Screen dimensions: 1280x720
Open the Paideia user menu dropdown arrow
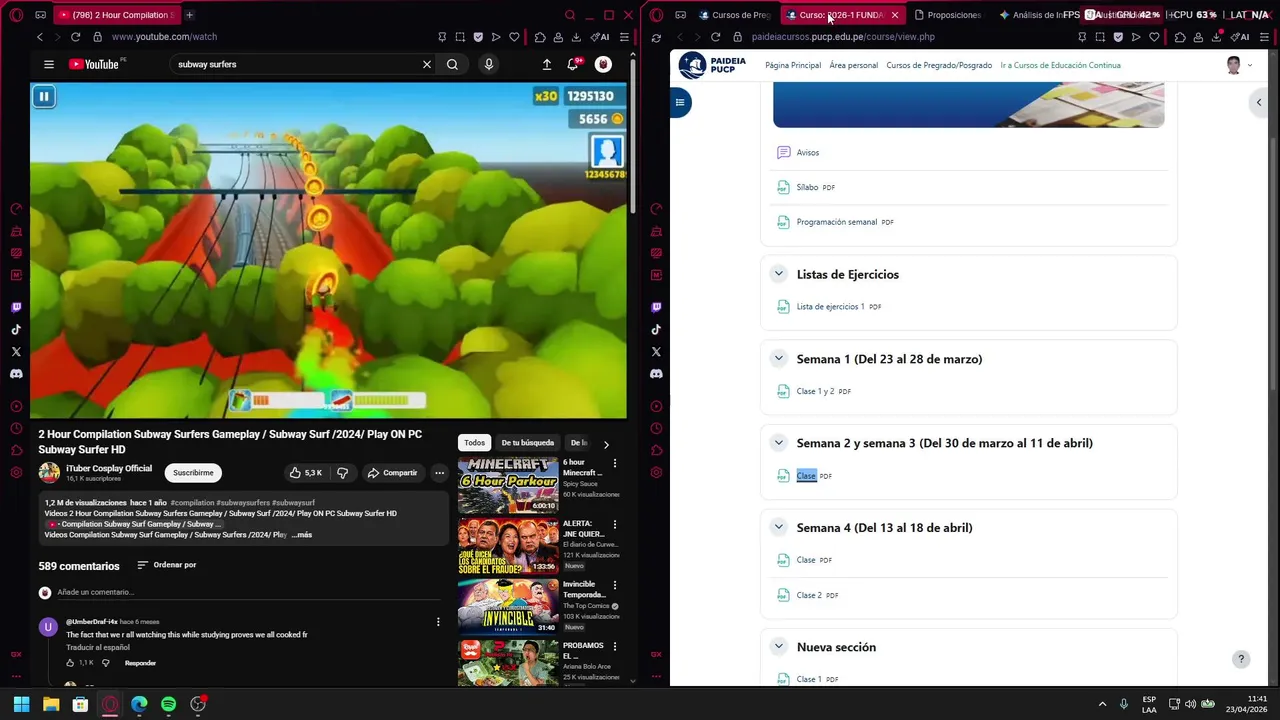click(x=1250, y=65)
